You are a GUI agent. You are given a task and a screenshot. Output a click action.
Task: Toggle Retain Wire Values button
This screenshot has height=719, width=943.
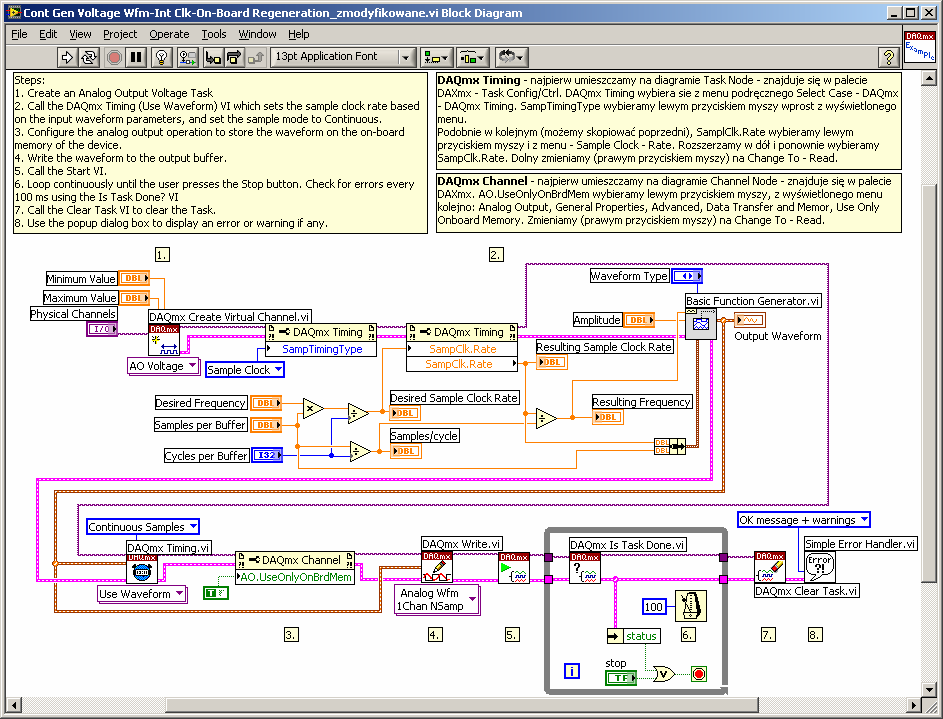coord(187,58)
